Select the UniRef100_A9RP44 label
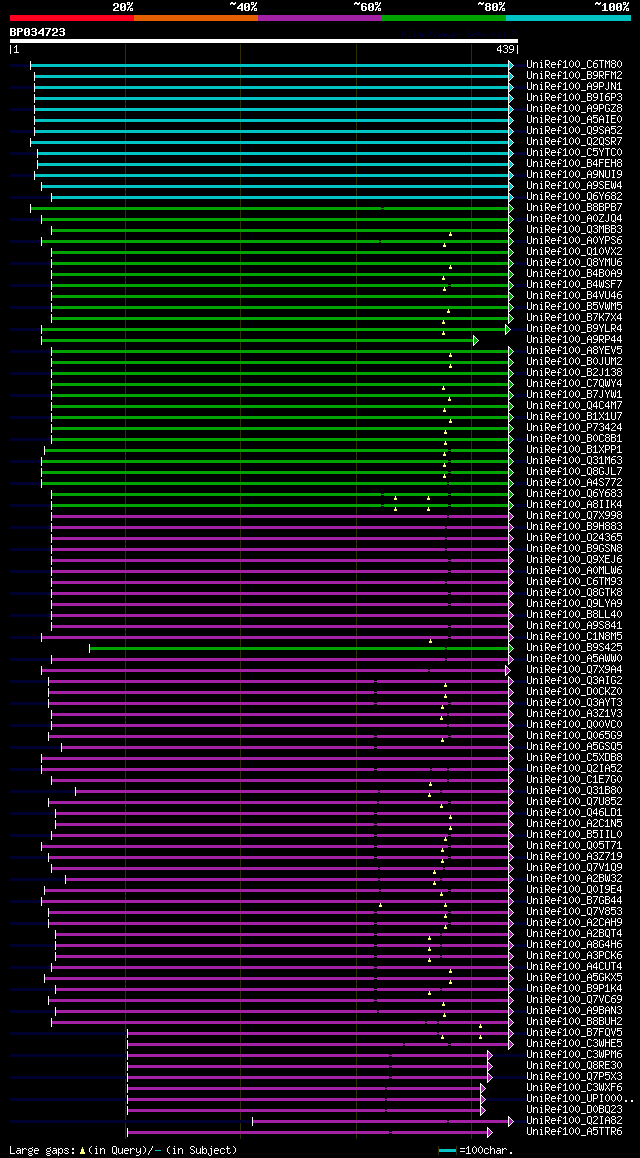The image size is (640, 1158). coord(574,340)
